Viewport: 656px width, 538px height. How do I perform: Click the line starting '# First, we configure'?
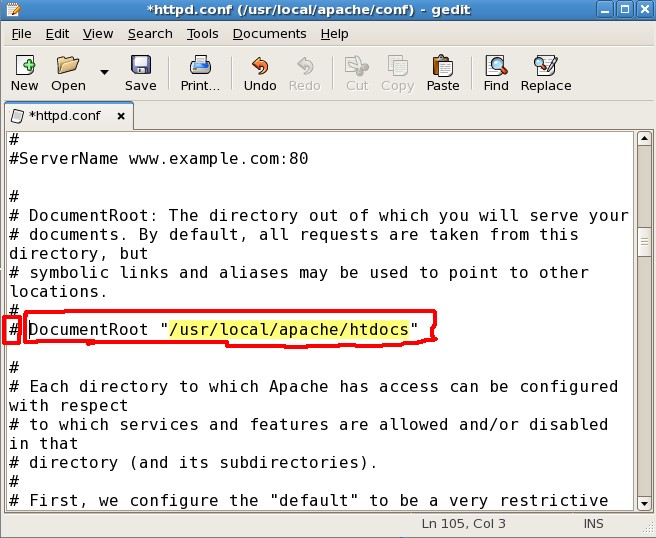pyautogui.click(x=309, y=500)
